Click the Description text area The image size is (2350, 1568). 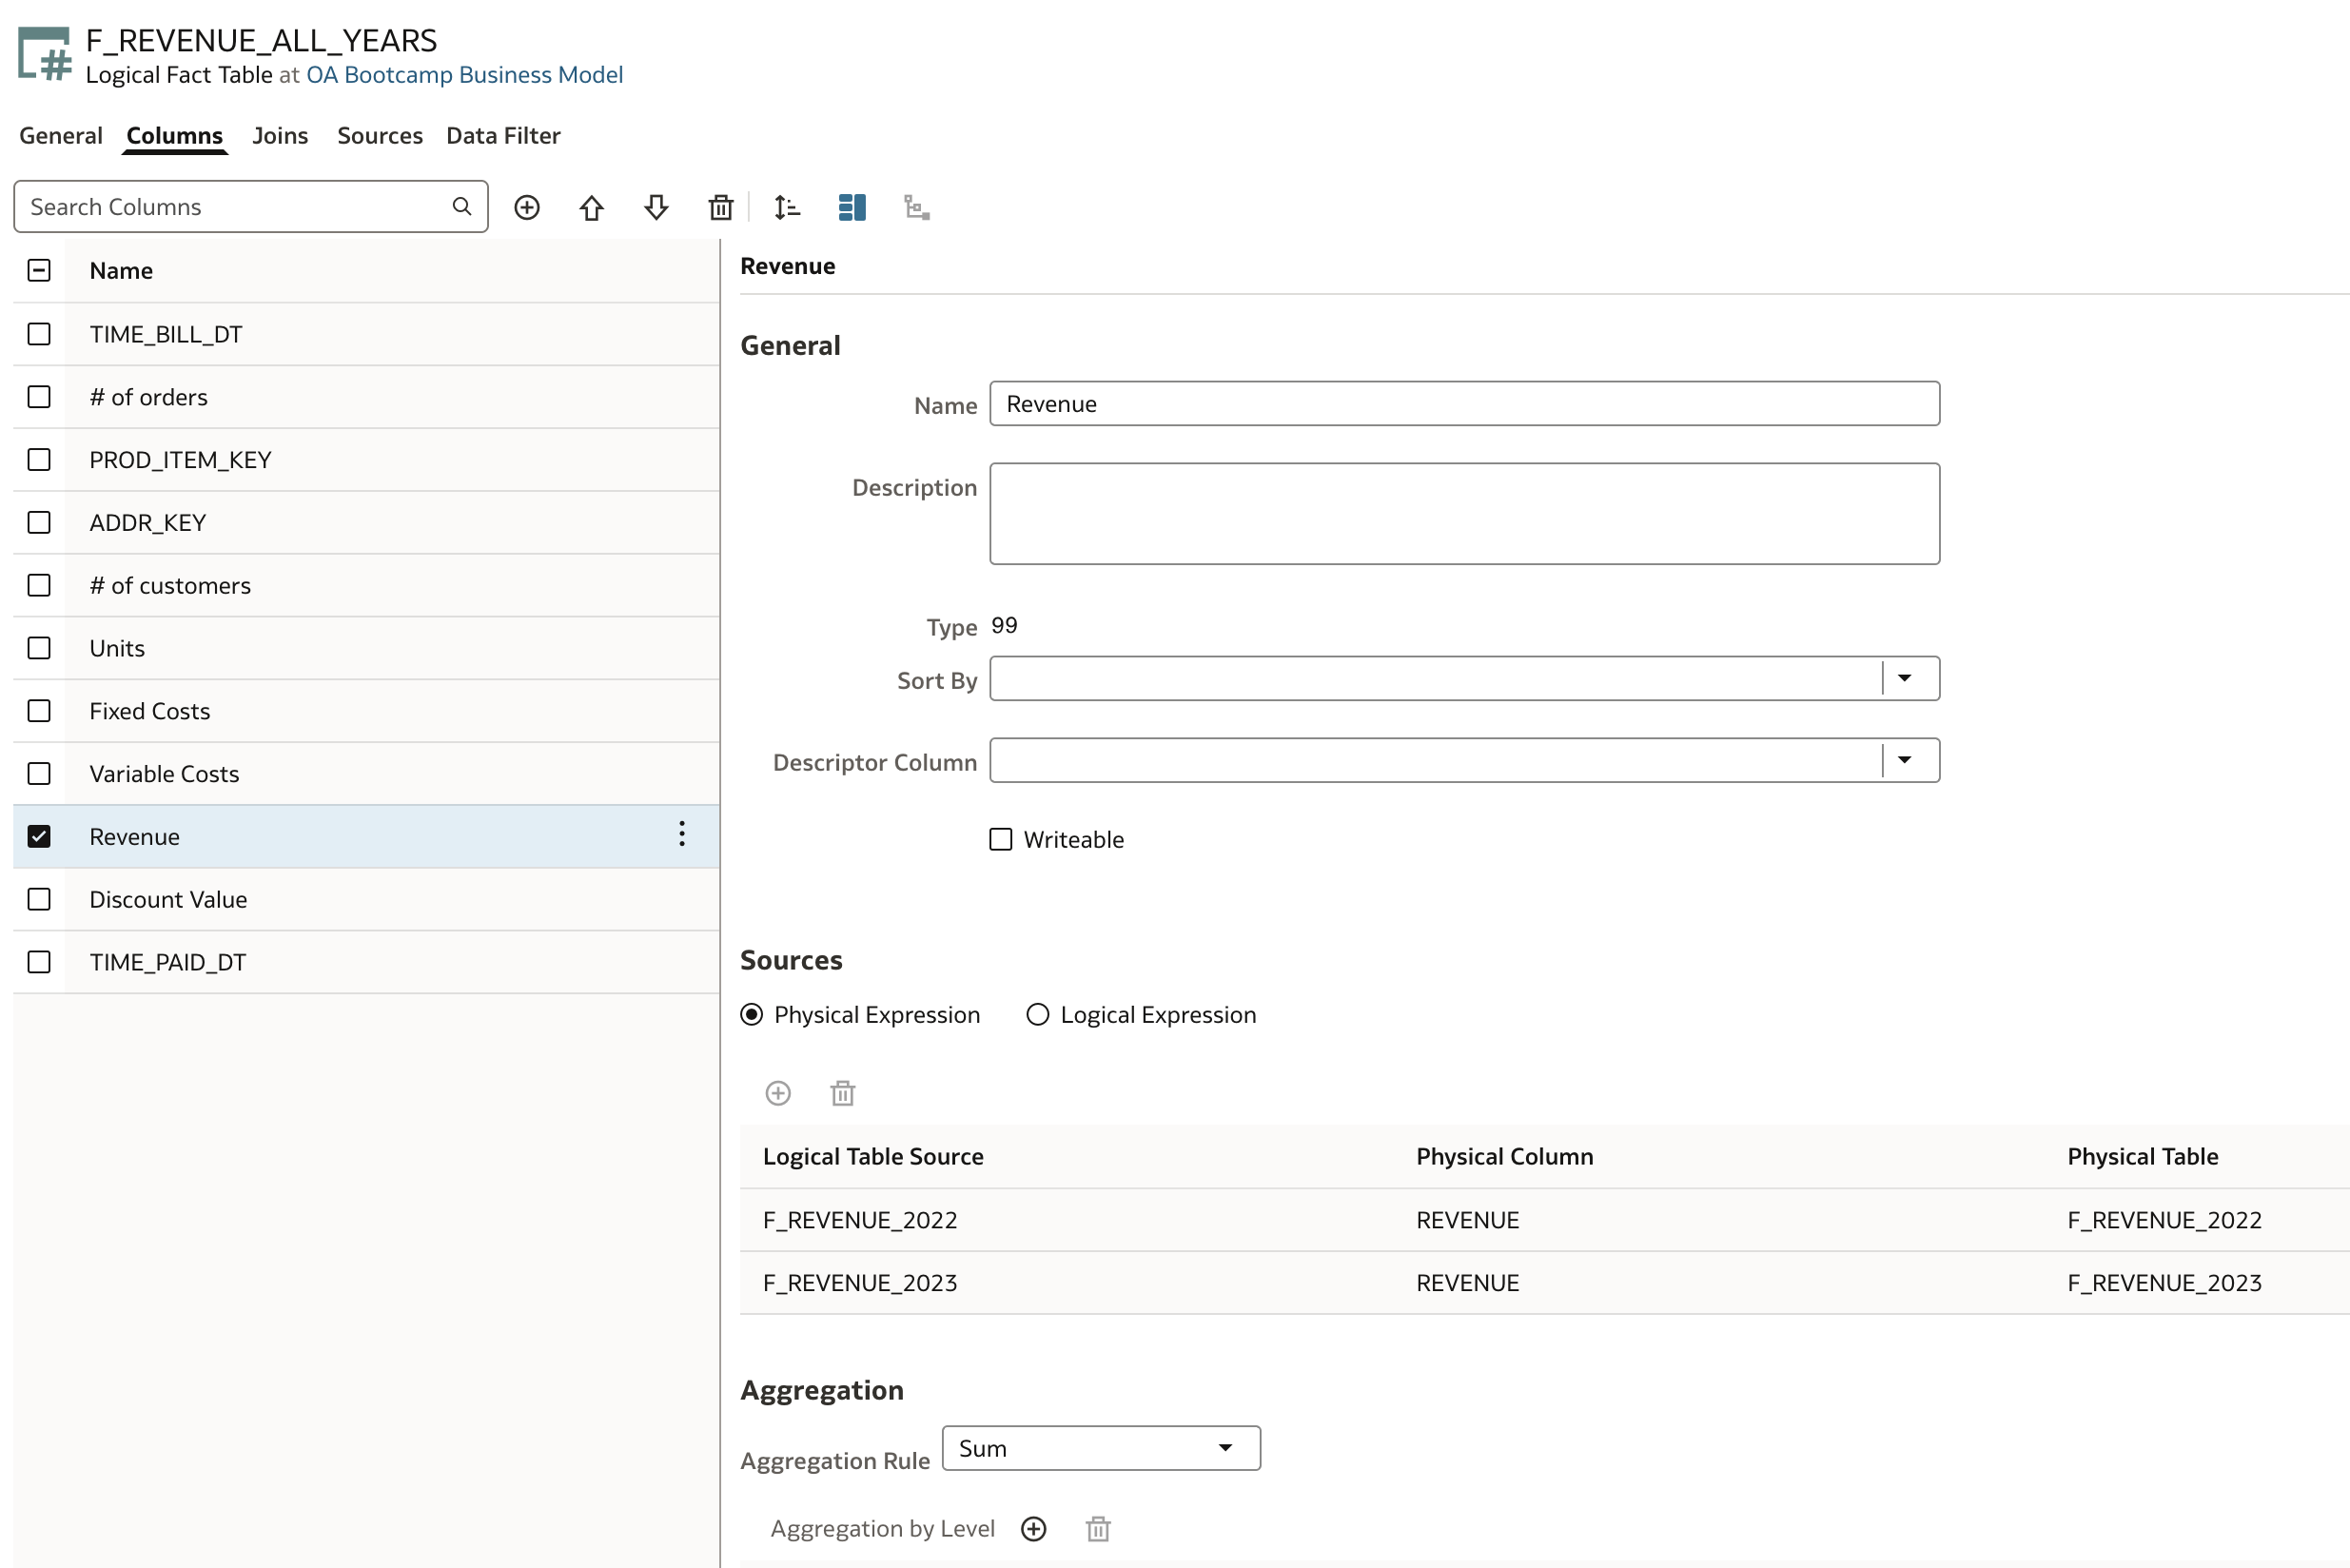pos(1465,514)
